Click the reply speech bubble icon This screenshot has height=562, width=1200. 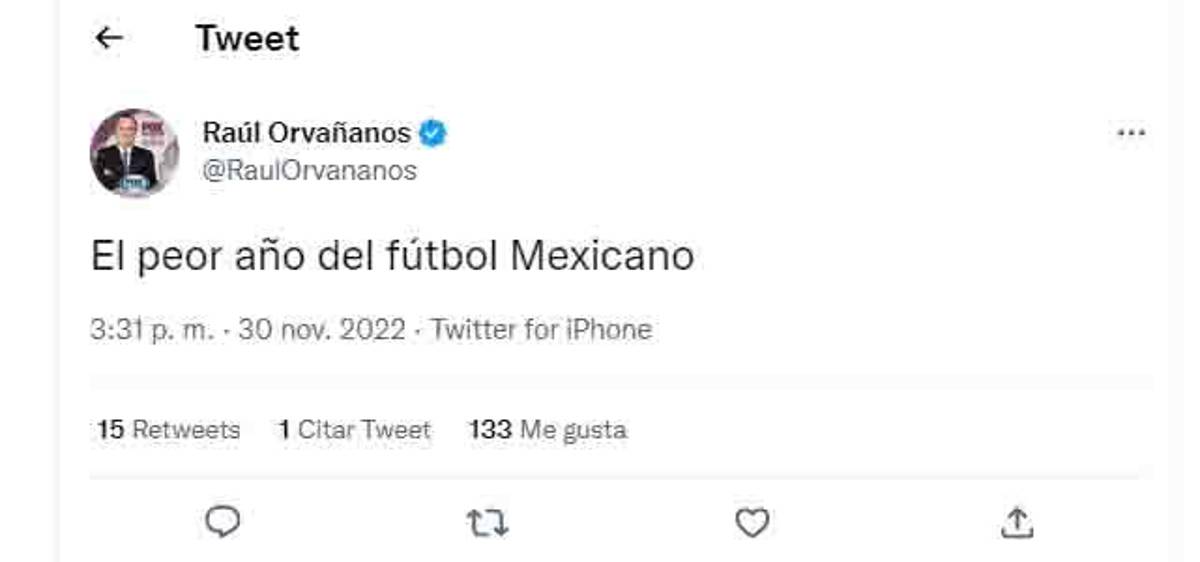pyautogui.click(x=223, y=521)
